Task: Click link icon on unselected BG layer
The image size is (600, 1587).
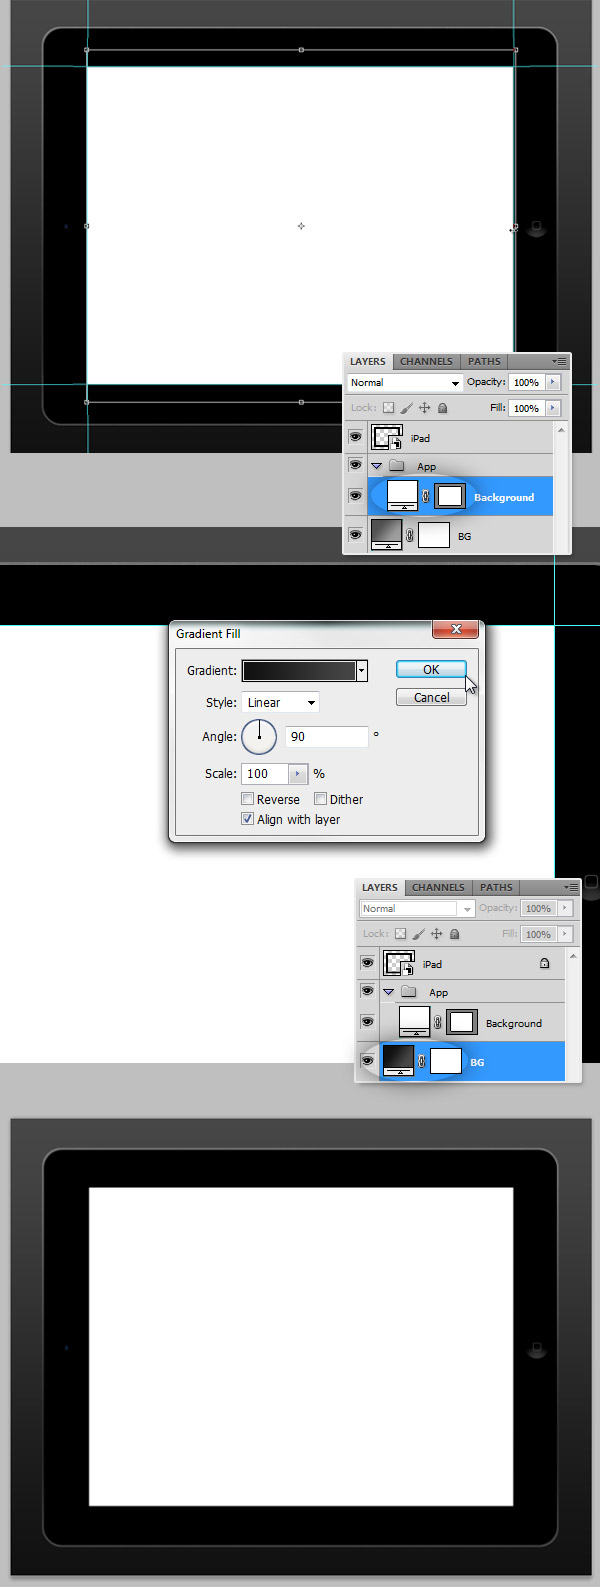Action: pyautogui.click(x=409, y=535)
